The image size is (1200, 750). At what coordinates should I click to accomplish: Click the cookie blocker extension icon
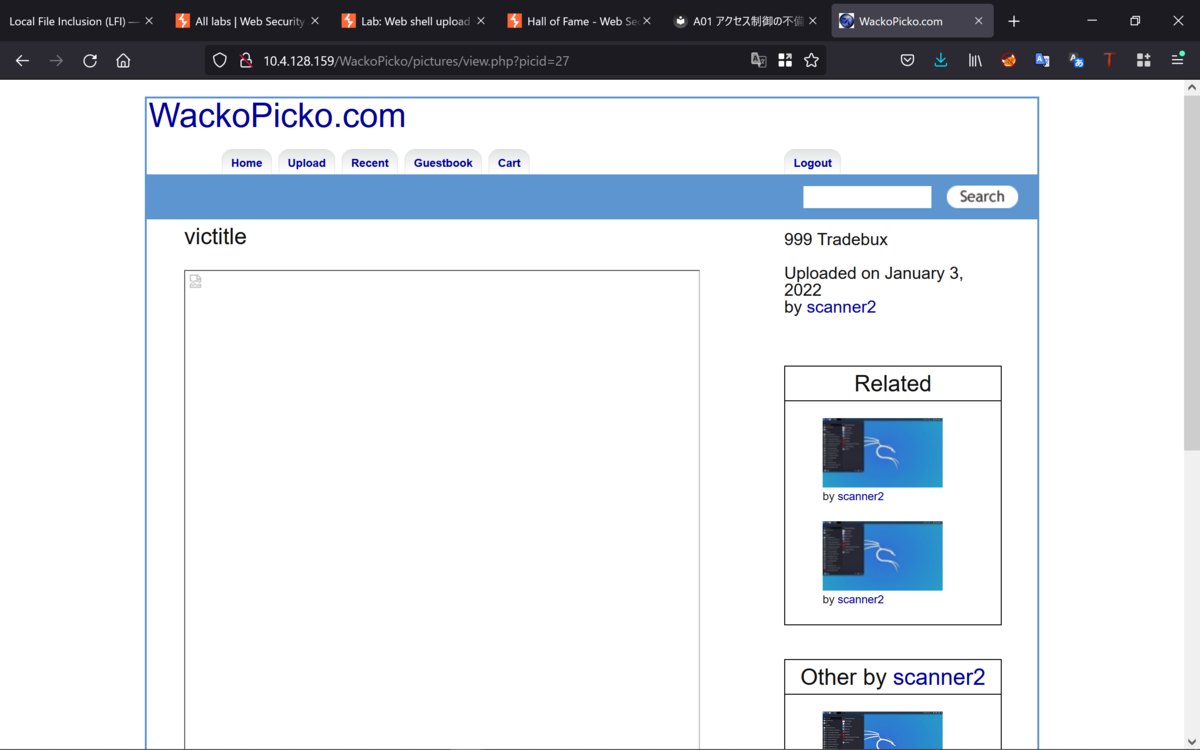1009,60
